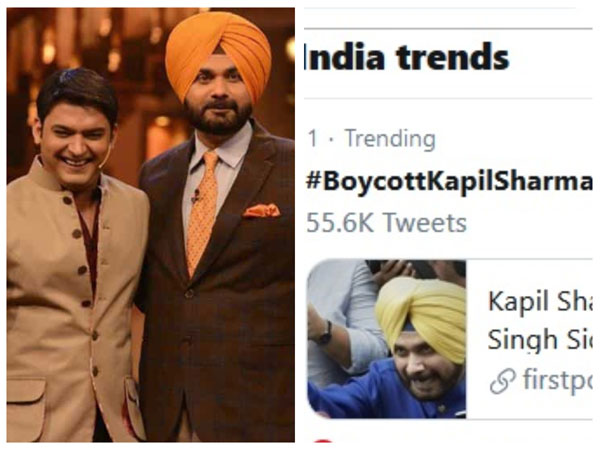Click the orange pocket square on the suit
Screen dimensions: 600x450
click(262, 210)
